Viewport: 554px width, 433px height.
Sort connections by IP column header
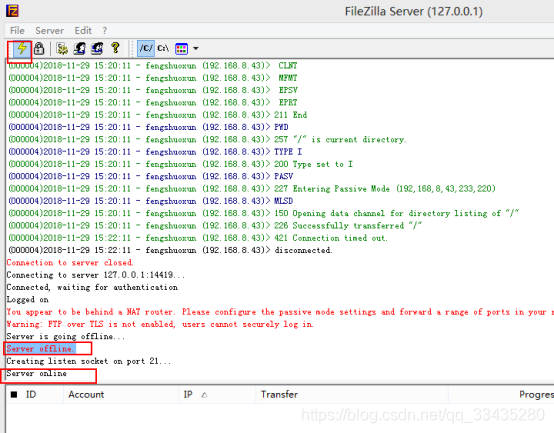click(x=217, y=395)
